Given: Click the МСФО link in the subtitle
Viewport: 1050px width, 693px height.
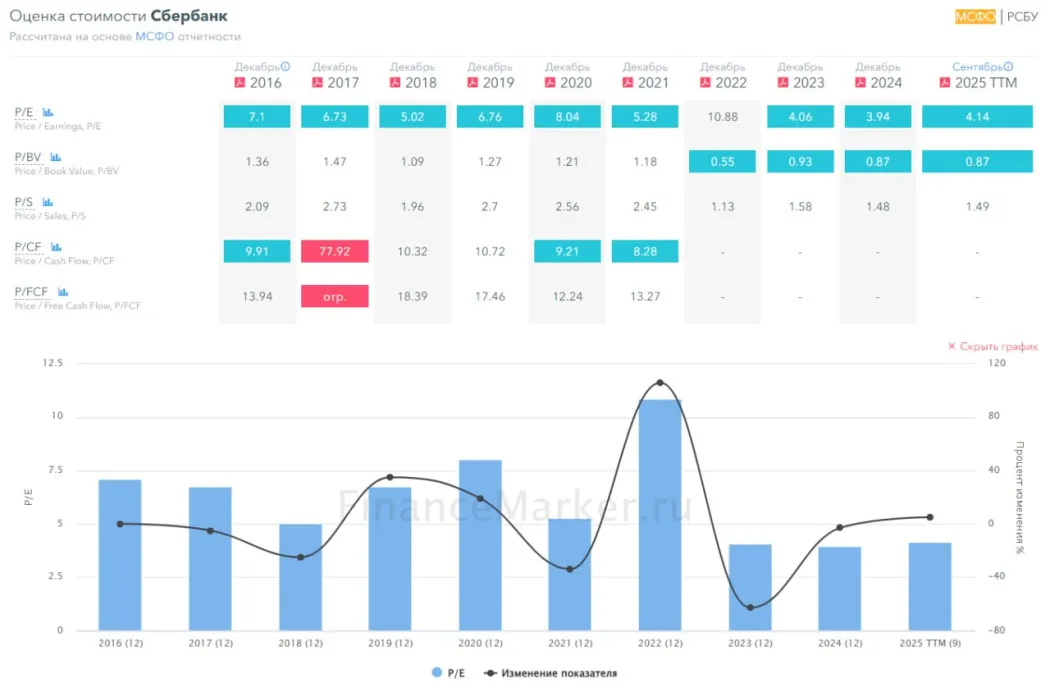Looking at the screenshot, I should pos(154,36).
